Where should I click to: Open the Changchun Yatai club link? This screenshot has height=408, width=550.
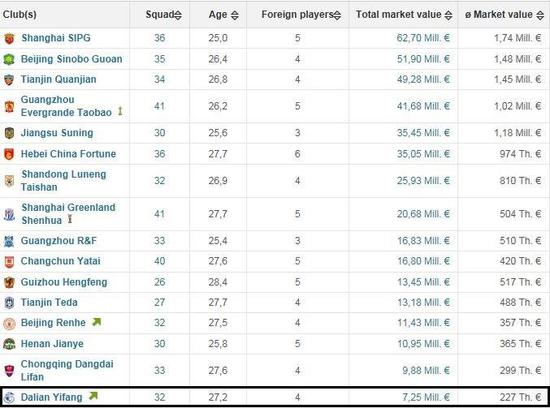[x=60, y=261]
